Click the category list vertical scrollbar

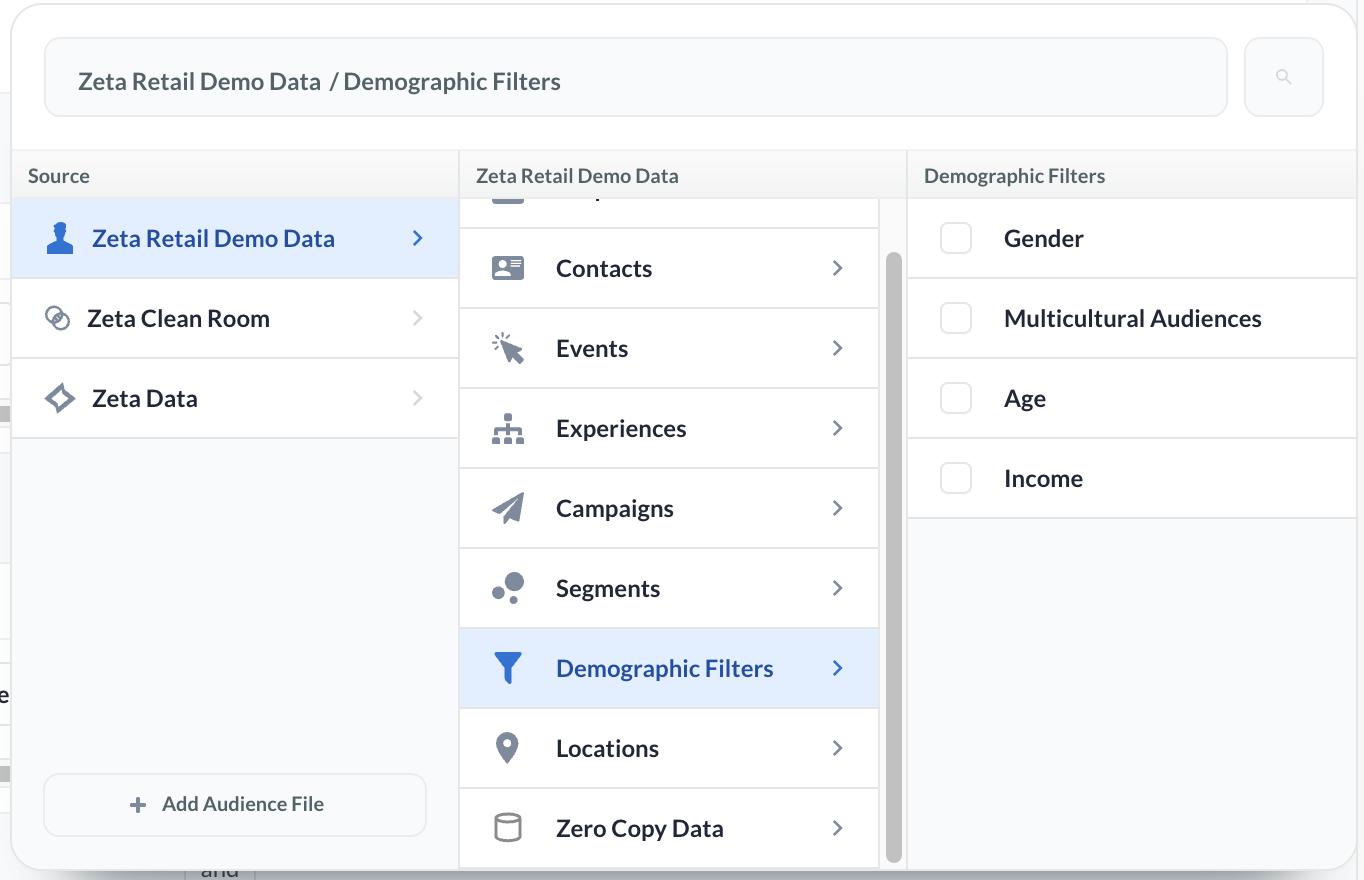(894, 557)
